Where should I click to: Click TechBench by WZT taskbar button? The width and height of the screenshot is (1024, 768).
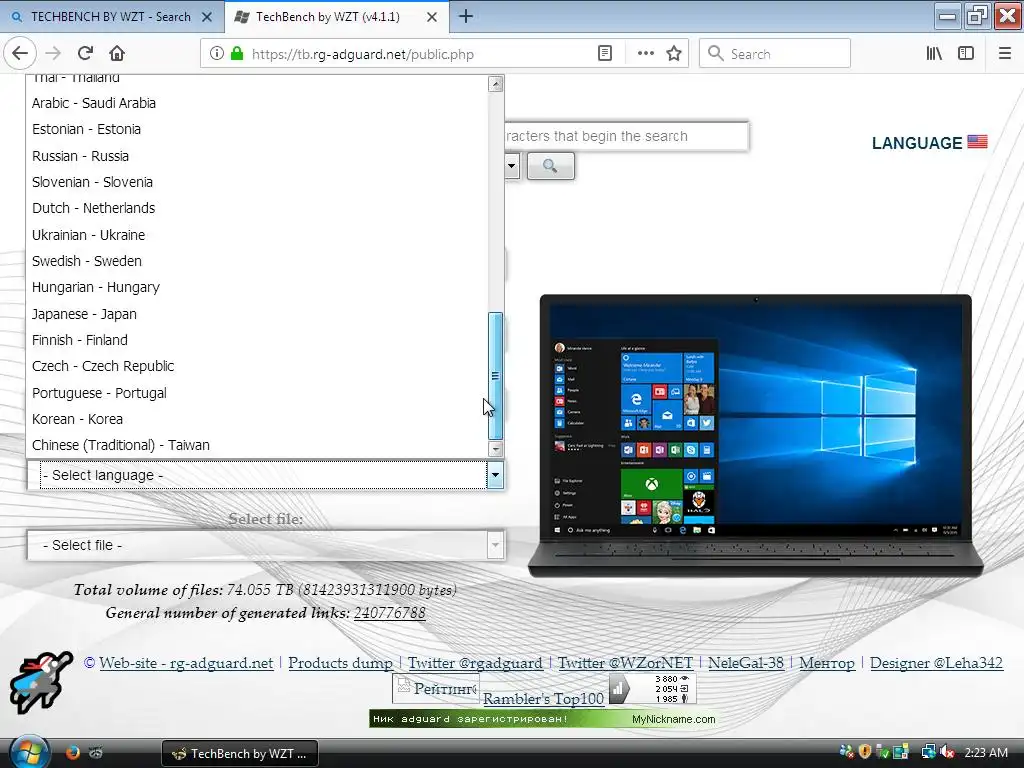click(240, 754)
